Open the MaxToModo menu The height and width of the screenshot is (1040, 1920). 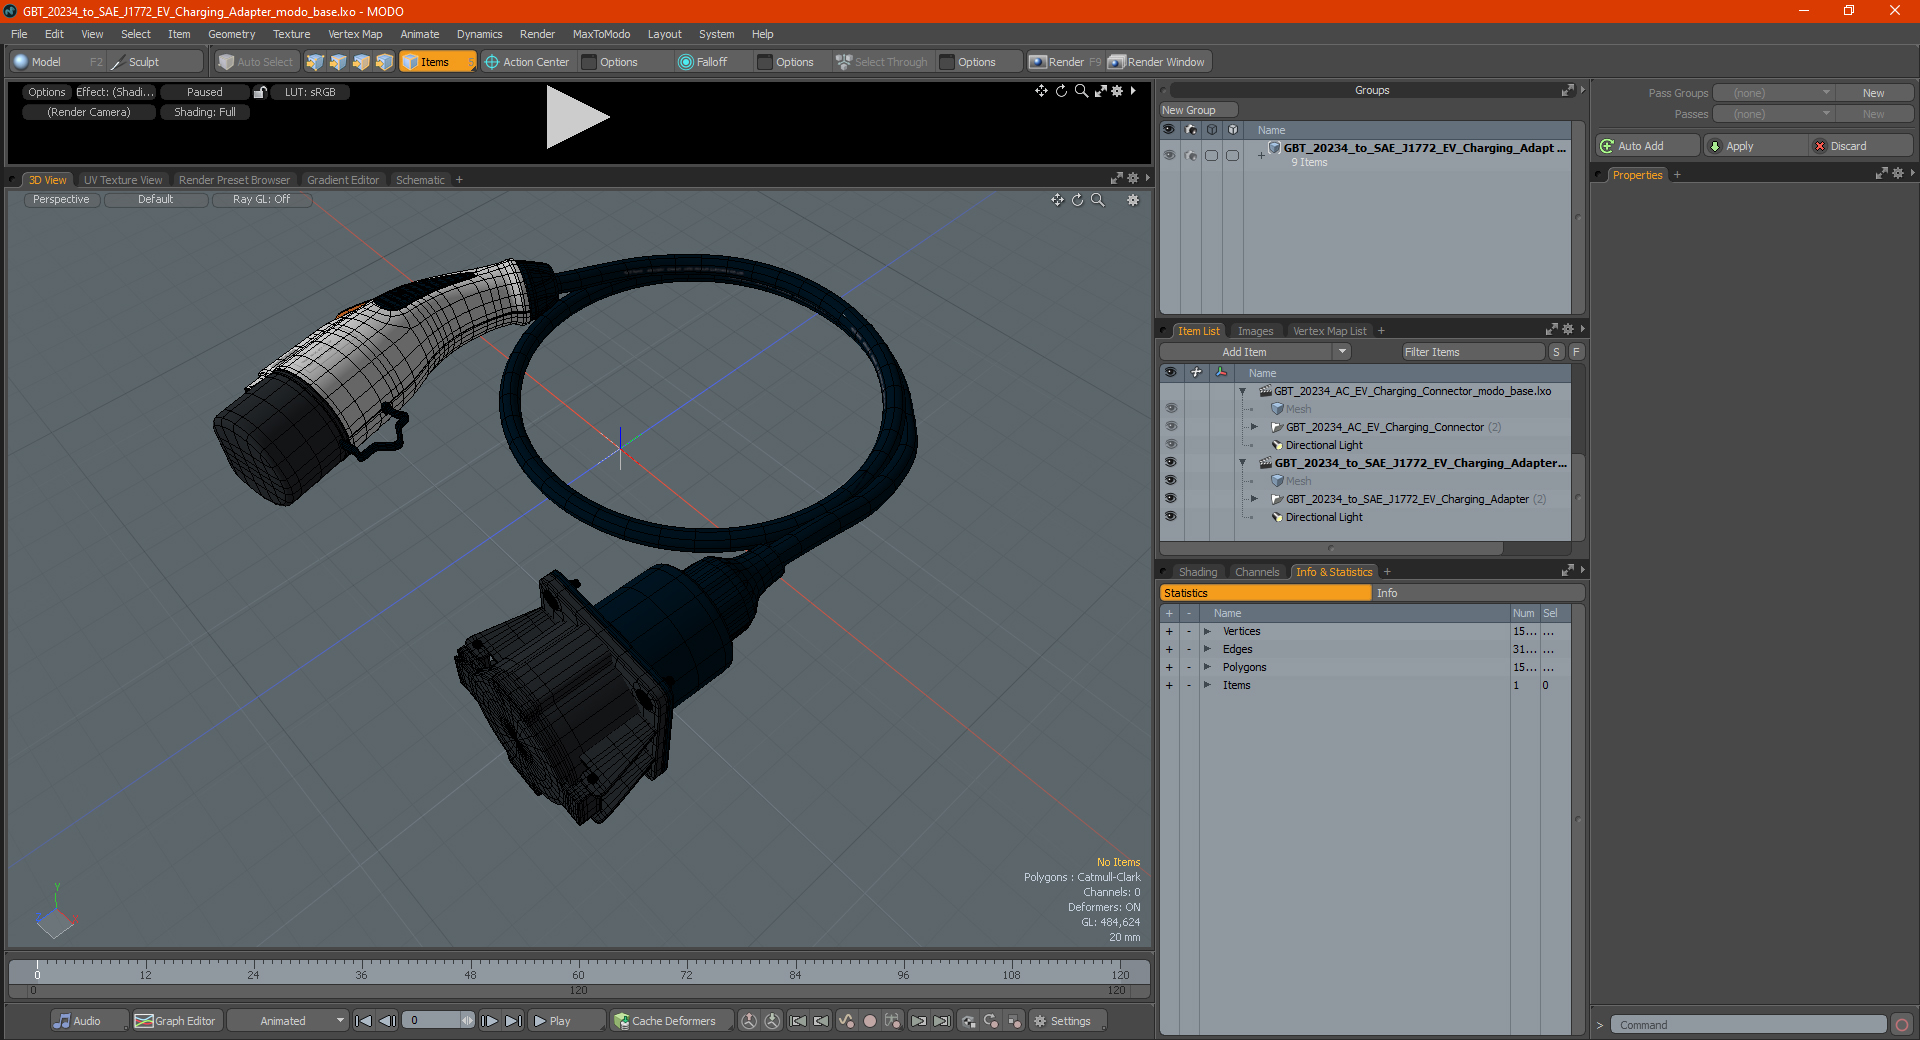pos(601,34)
